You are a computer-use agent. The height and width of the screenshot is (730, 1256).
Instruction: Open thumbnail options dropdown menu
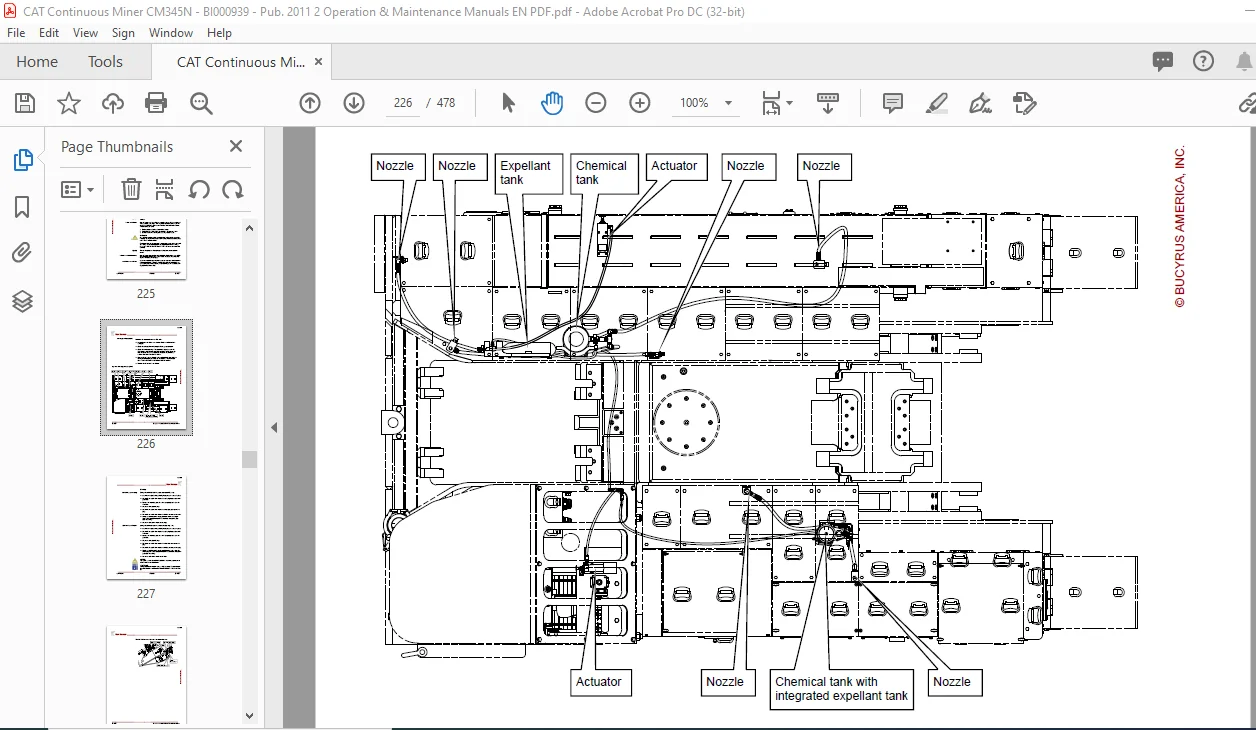78,189
